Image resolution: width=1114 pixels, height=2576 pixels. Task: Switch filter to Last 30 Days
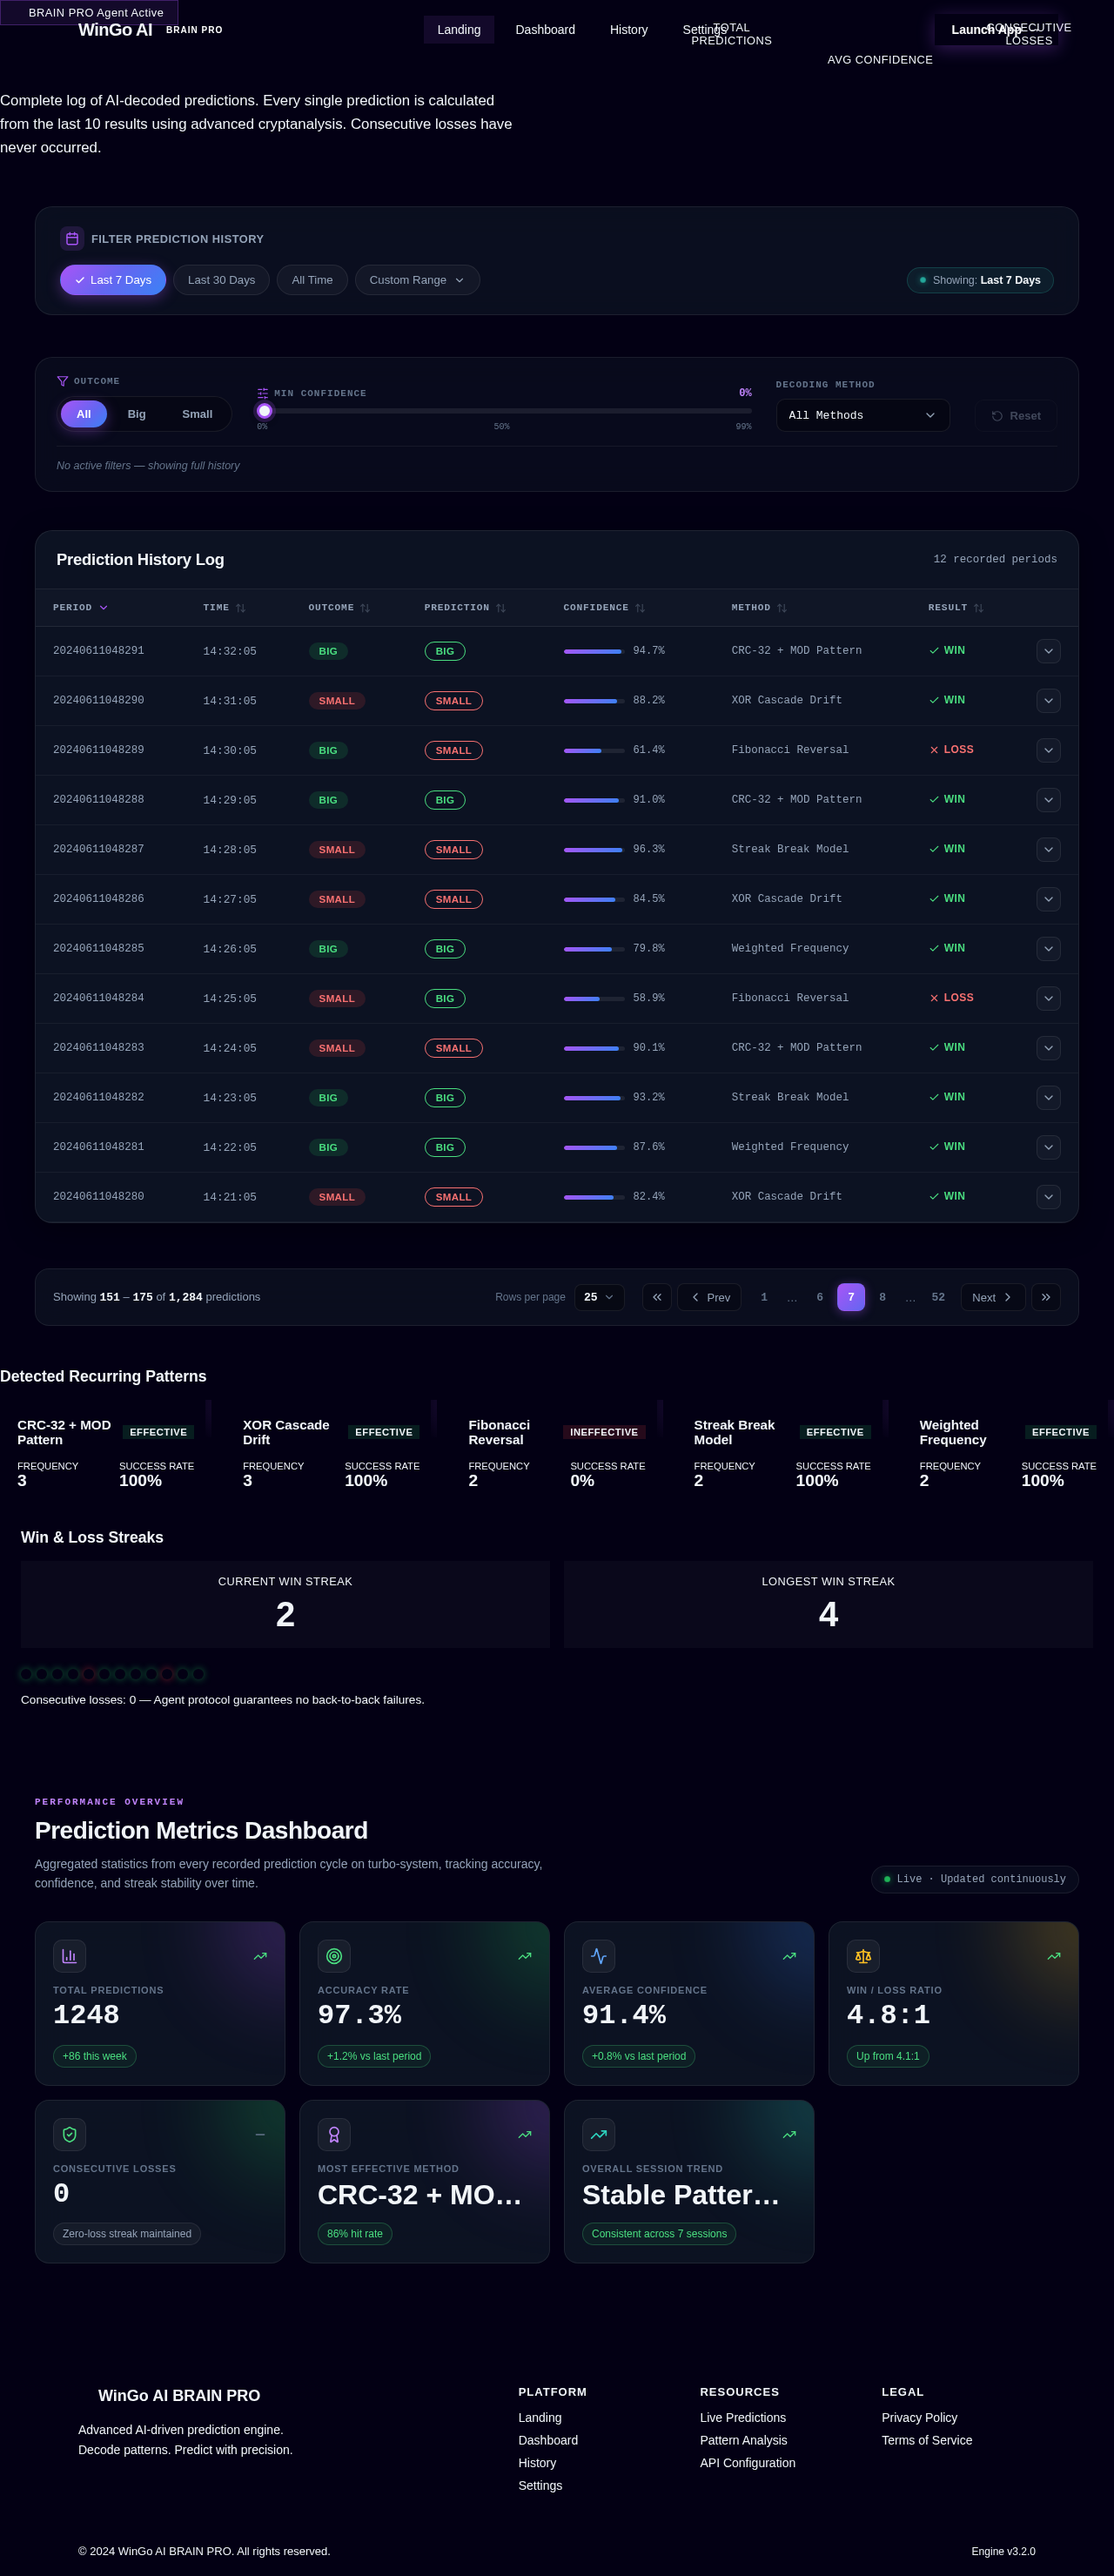221,280
